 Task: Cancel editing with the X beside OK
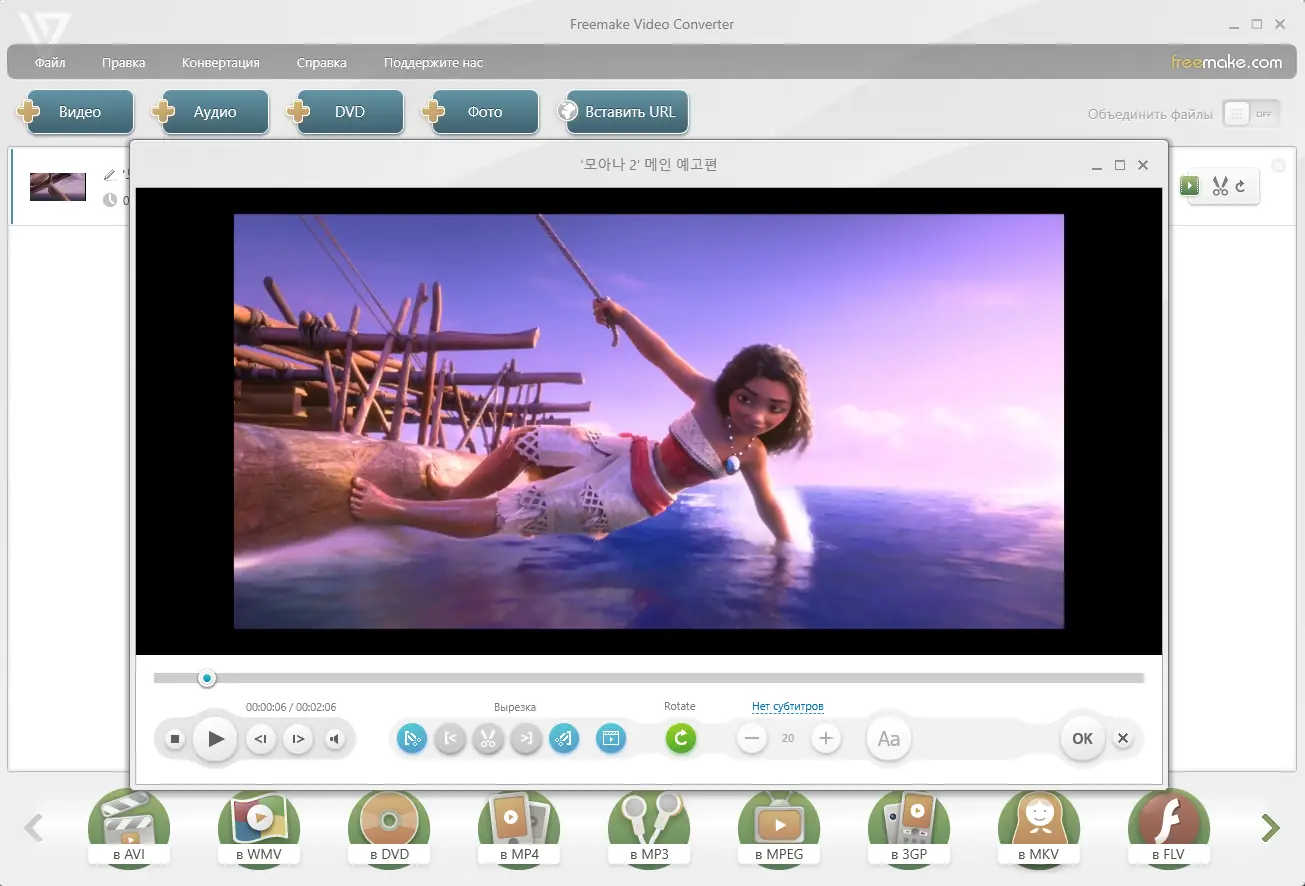1123,739
